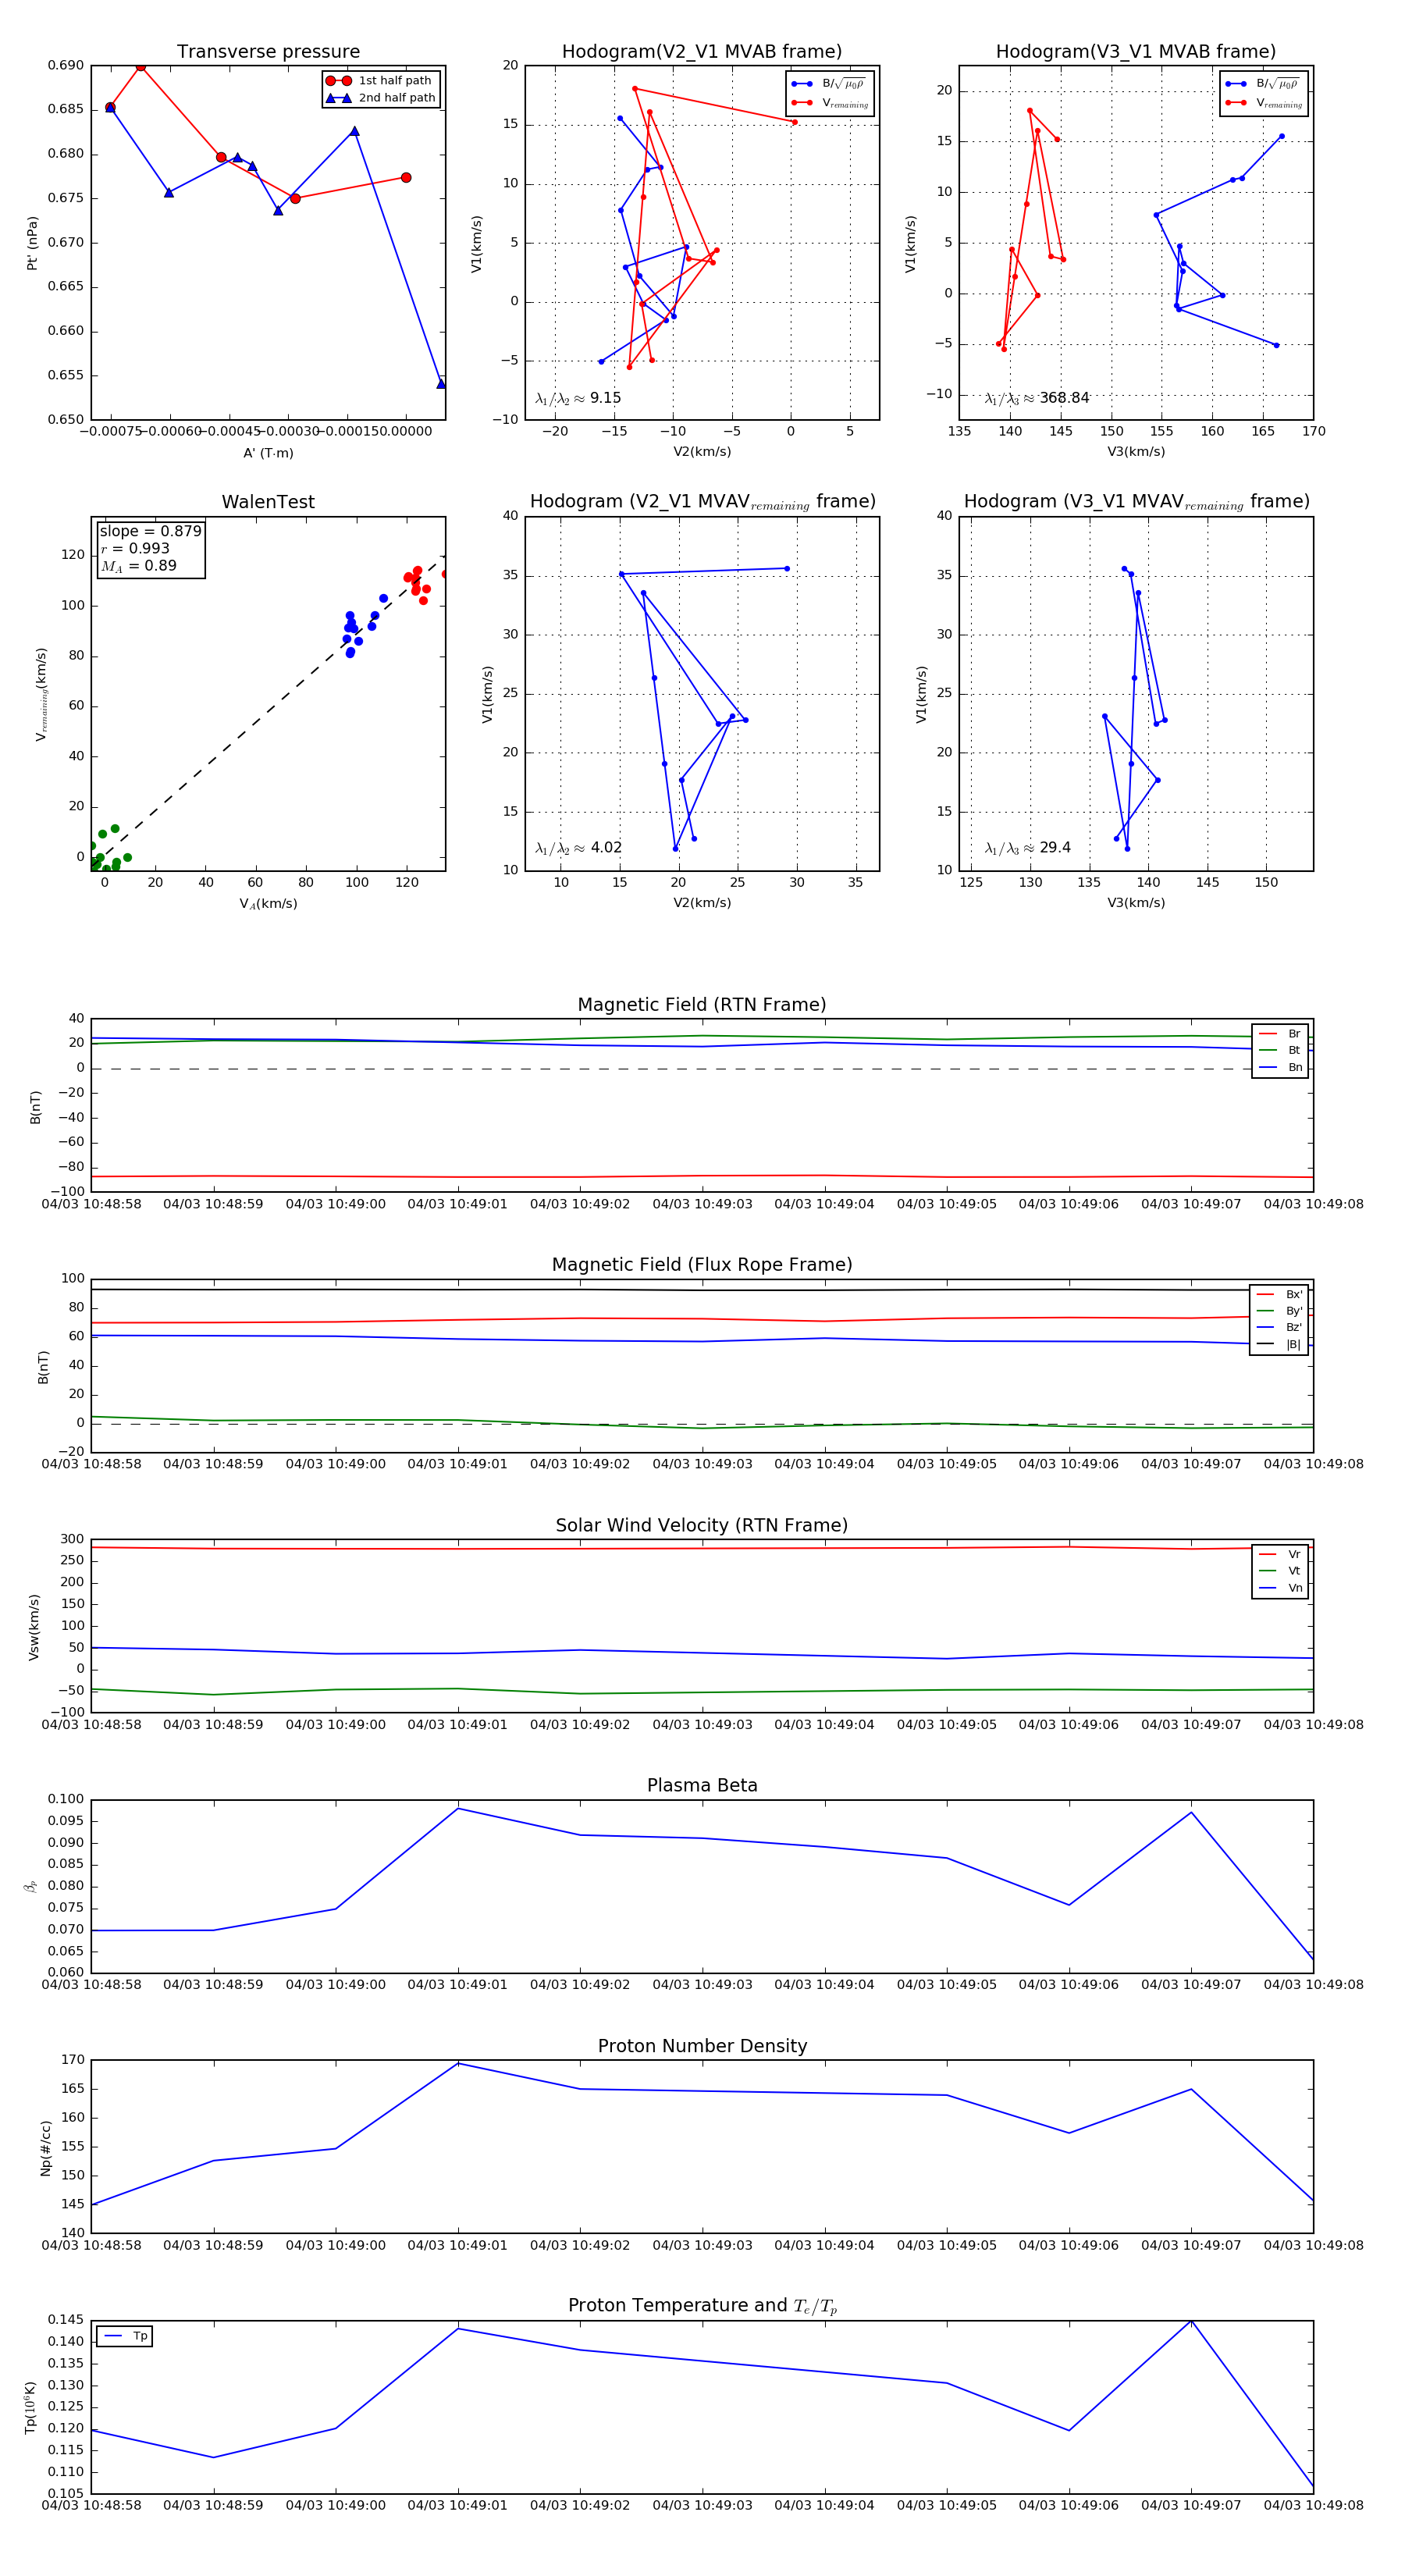Select the By' legend entry
This screenshot has width=1405, height=2576.
point(1279,1311)
